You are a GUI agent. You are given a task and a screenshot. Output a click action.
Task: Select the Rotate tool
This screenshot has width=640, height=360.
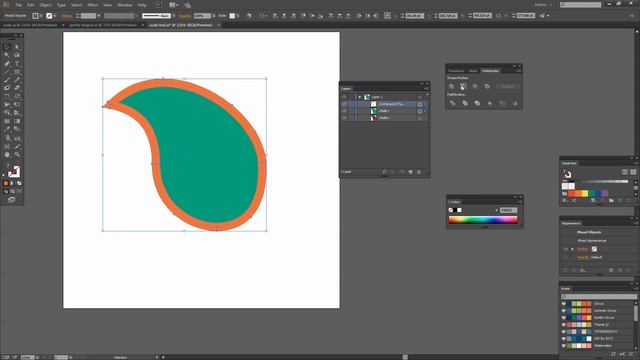pyautogui.click(x=7, y=97)
